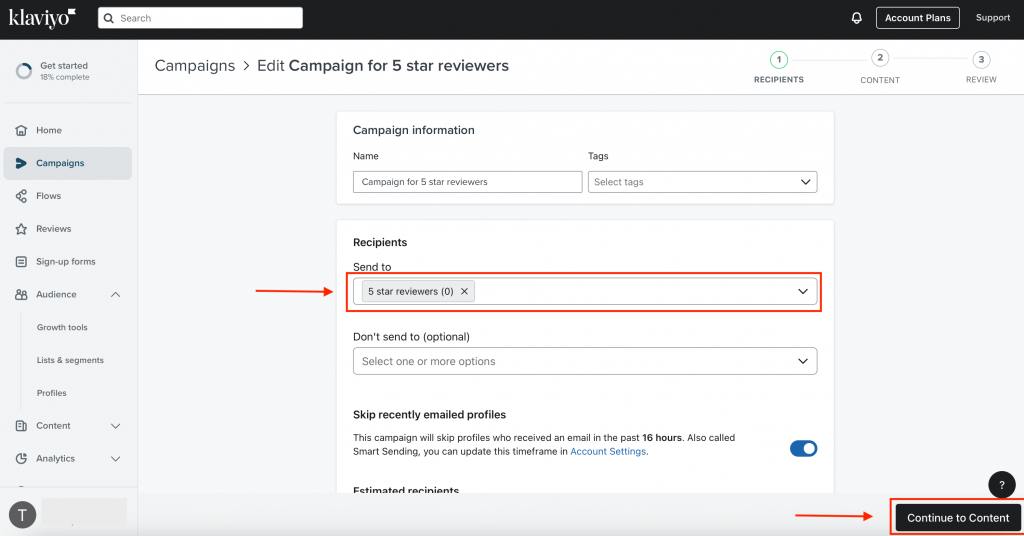The height and width of the screenshot is (536, 1024).
Task: Open Lists & segments submenu item
Action: [x=70, y=360]
